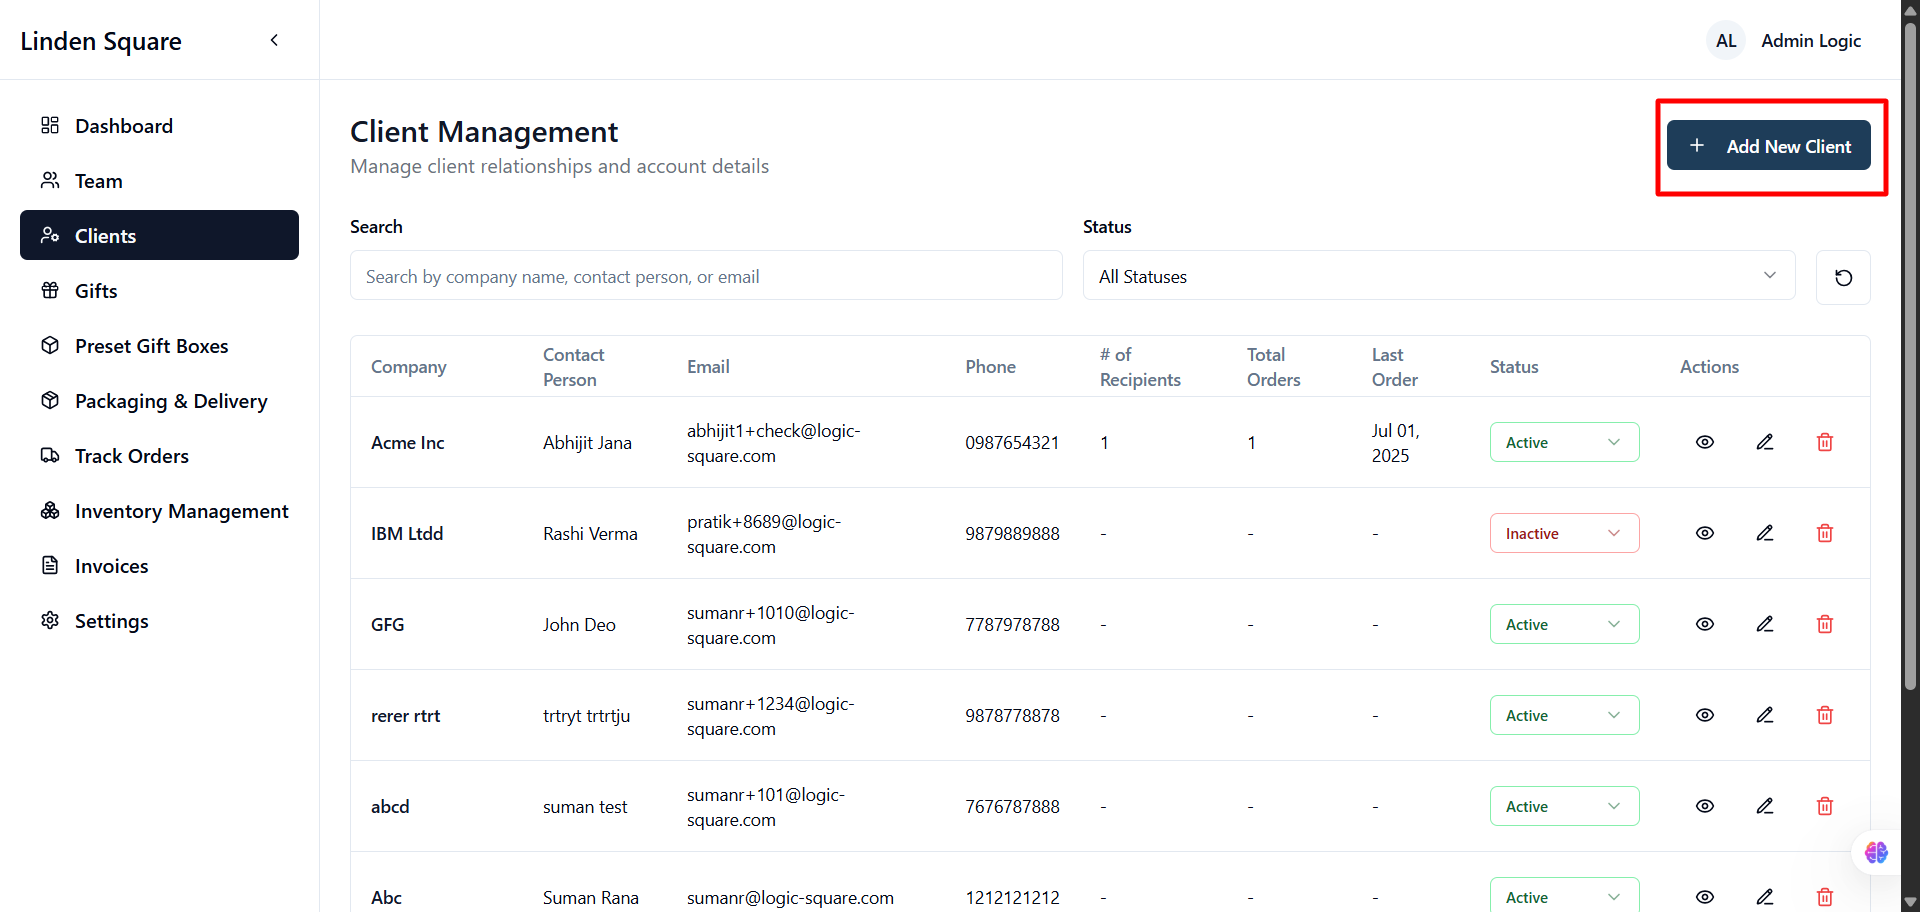Click the Email column header
Viewport: 1920px width, 912px height.
[x=708, y=367]
